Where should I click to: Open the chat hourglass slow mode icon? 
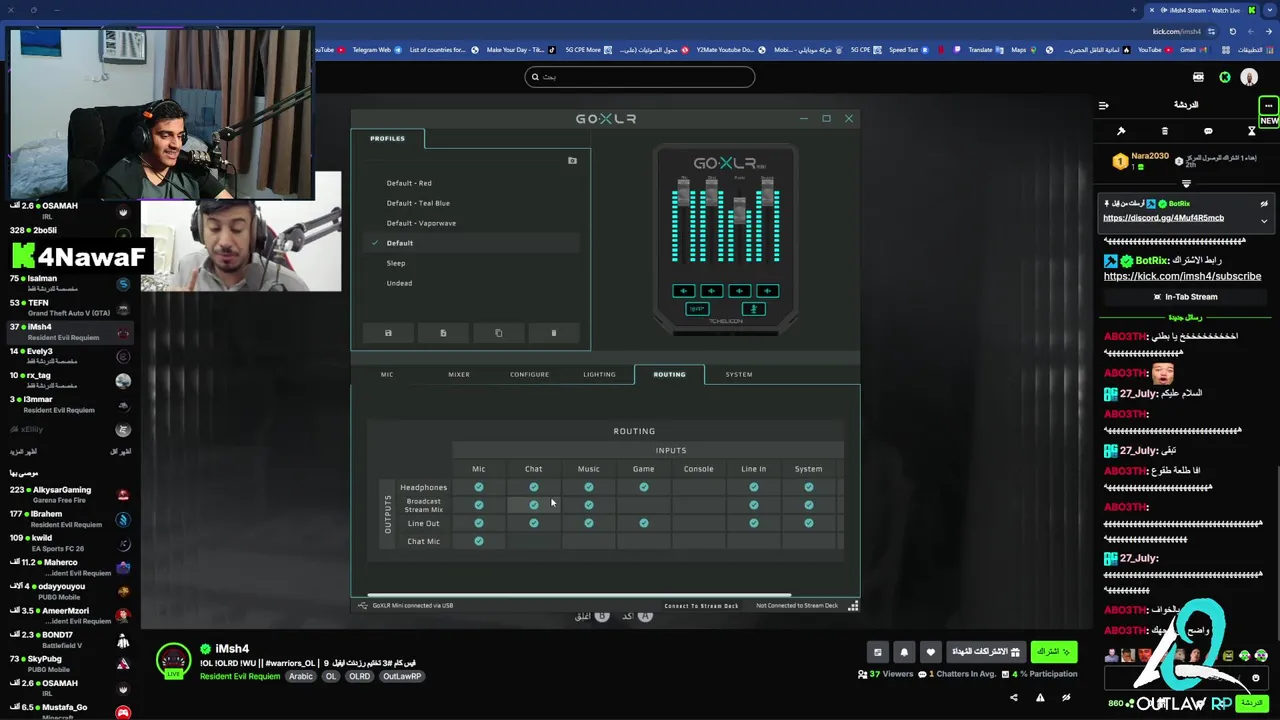(x=1251, y=131)
